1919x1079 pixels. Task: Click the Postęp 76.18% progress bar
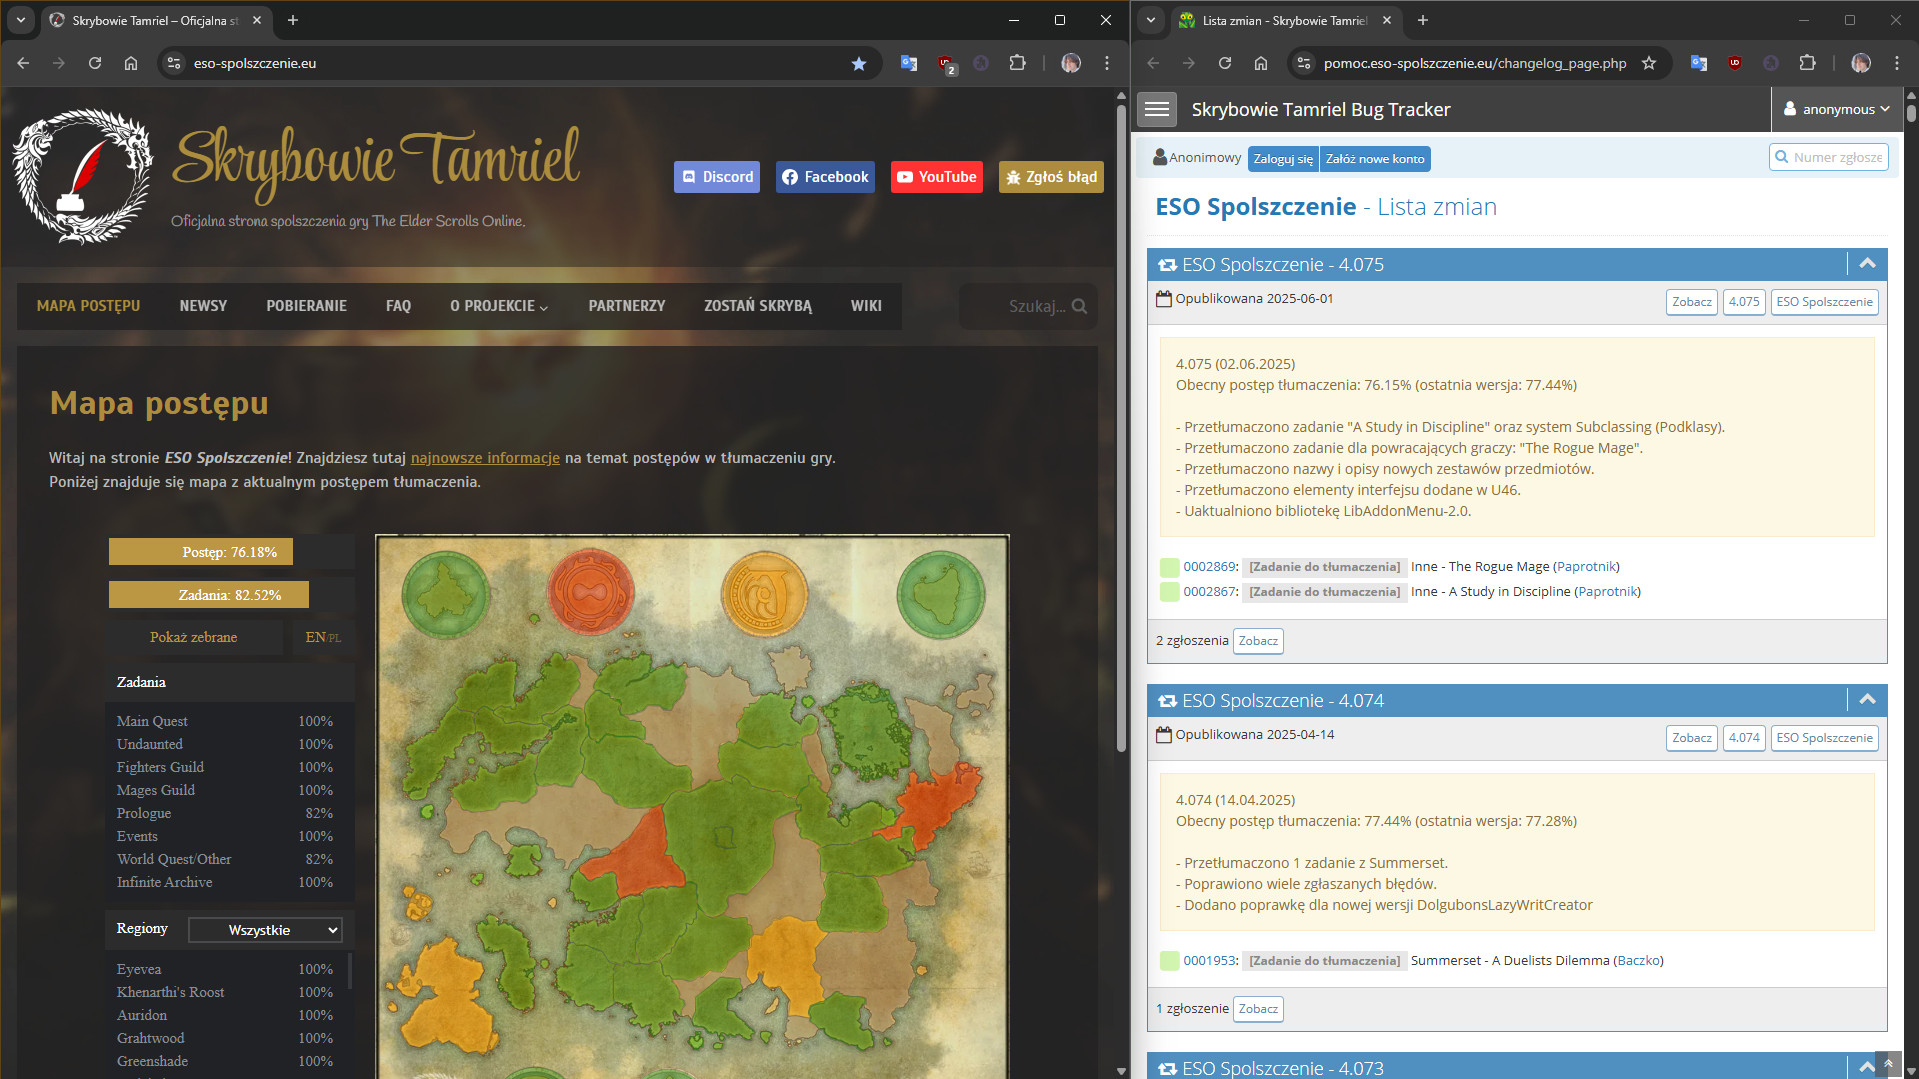(x=201, y=552)
